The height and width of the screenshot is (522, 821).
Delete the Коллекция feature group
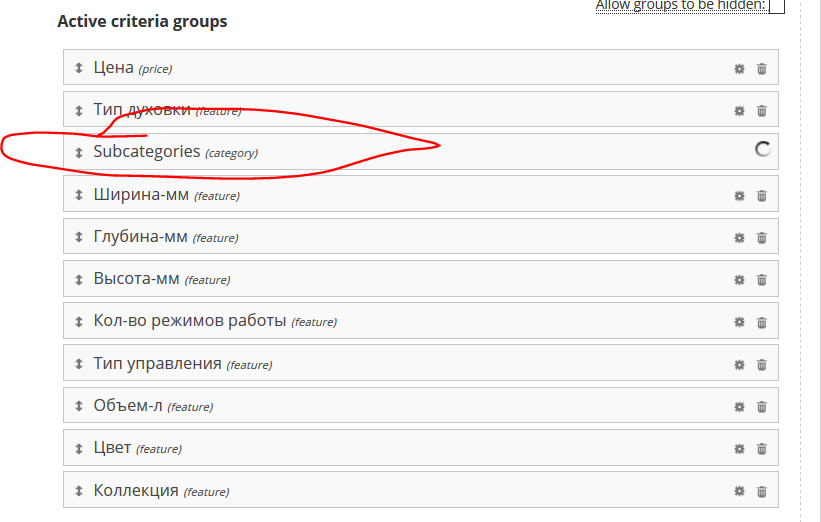[x=762, y=491]
